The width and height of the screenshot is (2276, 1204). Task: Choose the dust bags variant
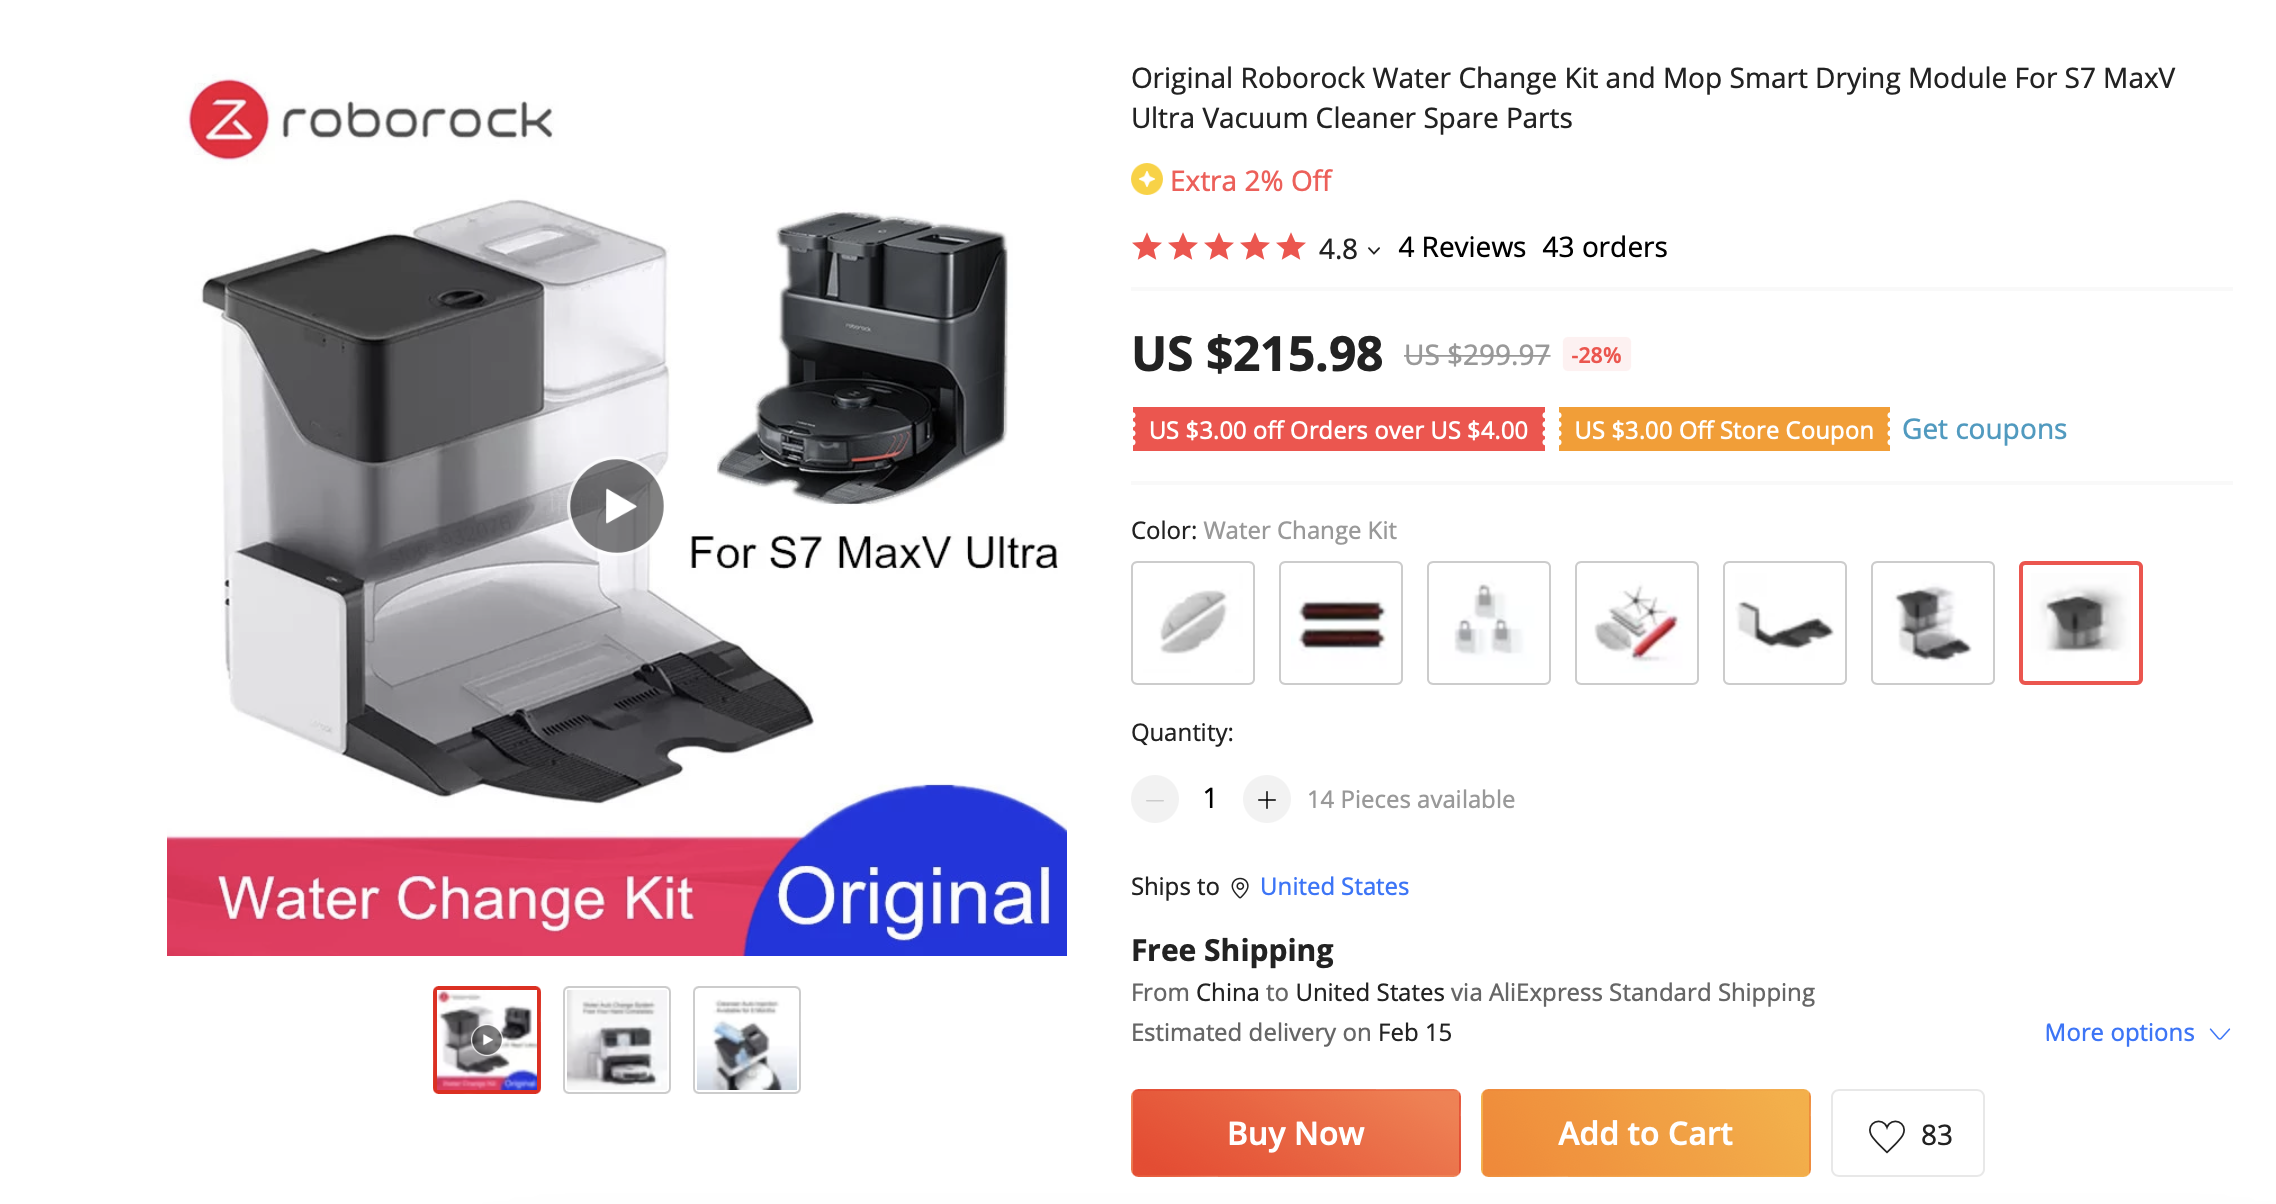(x=1489, y=623)
